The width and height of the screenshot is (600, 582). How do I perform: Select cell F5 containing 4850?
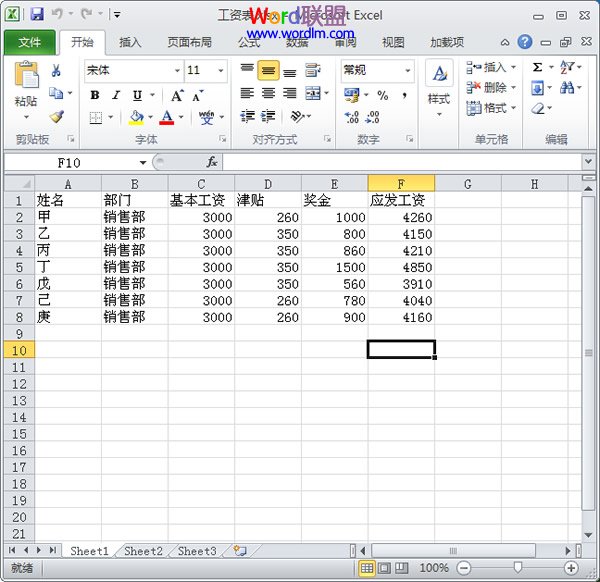click(x=400, y=267)
